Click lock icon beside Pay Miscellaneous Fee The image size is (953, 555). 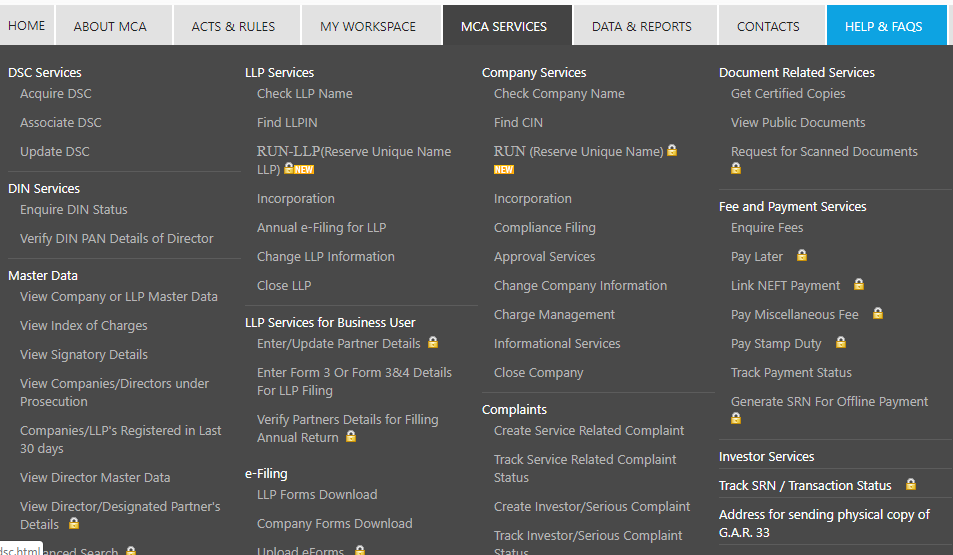point(877,314)
